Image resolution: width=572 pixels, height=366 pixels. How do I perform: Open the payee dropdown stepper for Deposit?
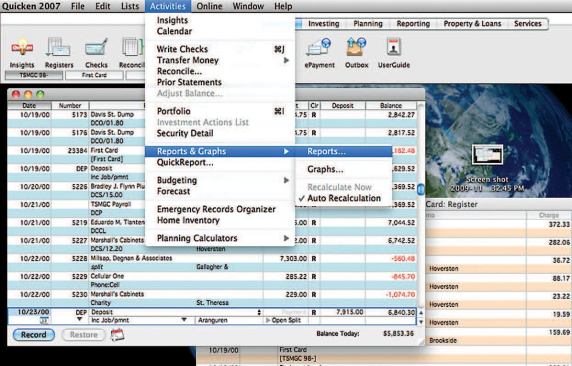click(259, 312)
